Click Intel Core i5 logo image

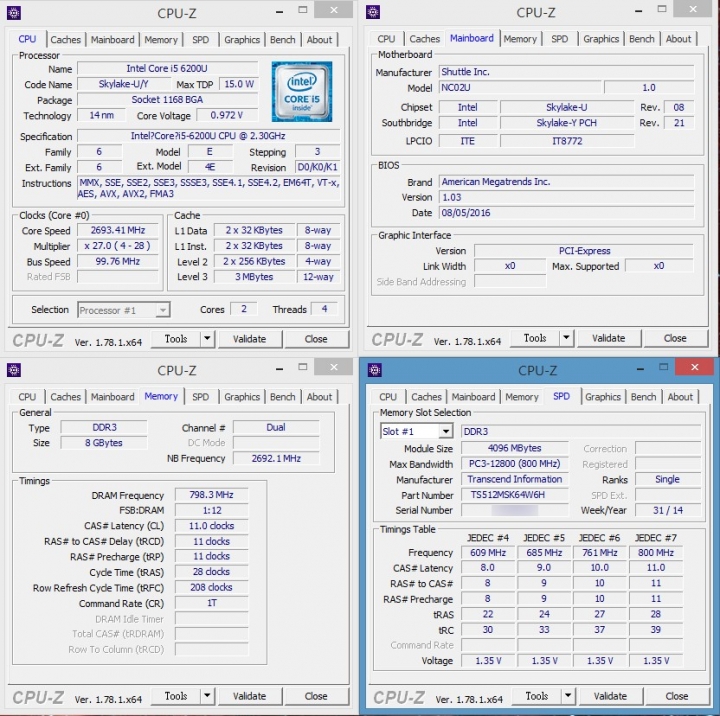pos(302,91)
